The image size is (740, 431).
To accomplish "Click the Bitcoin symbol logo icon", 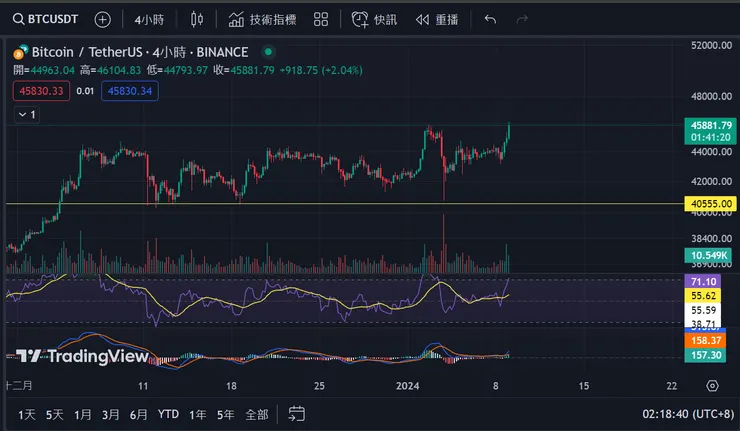I will pos(20,52).
